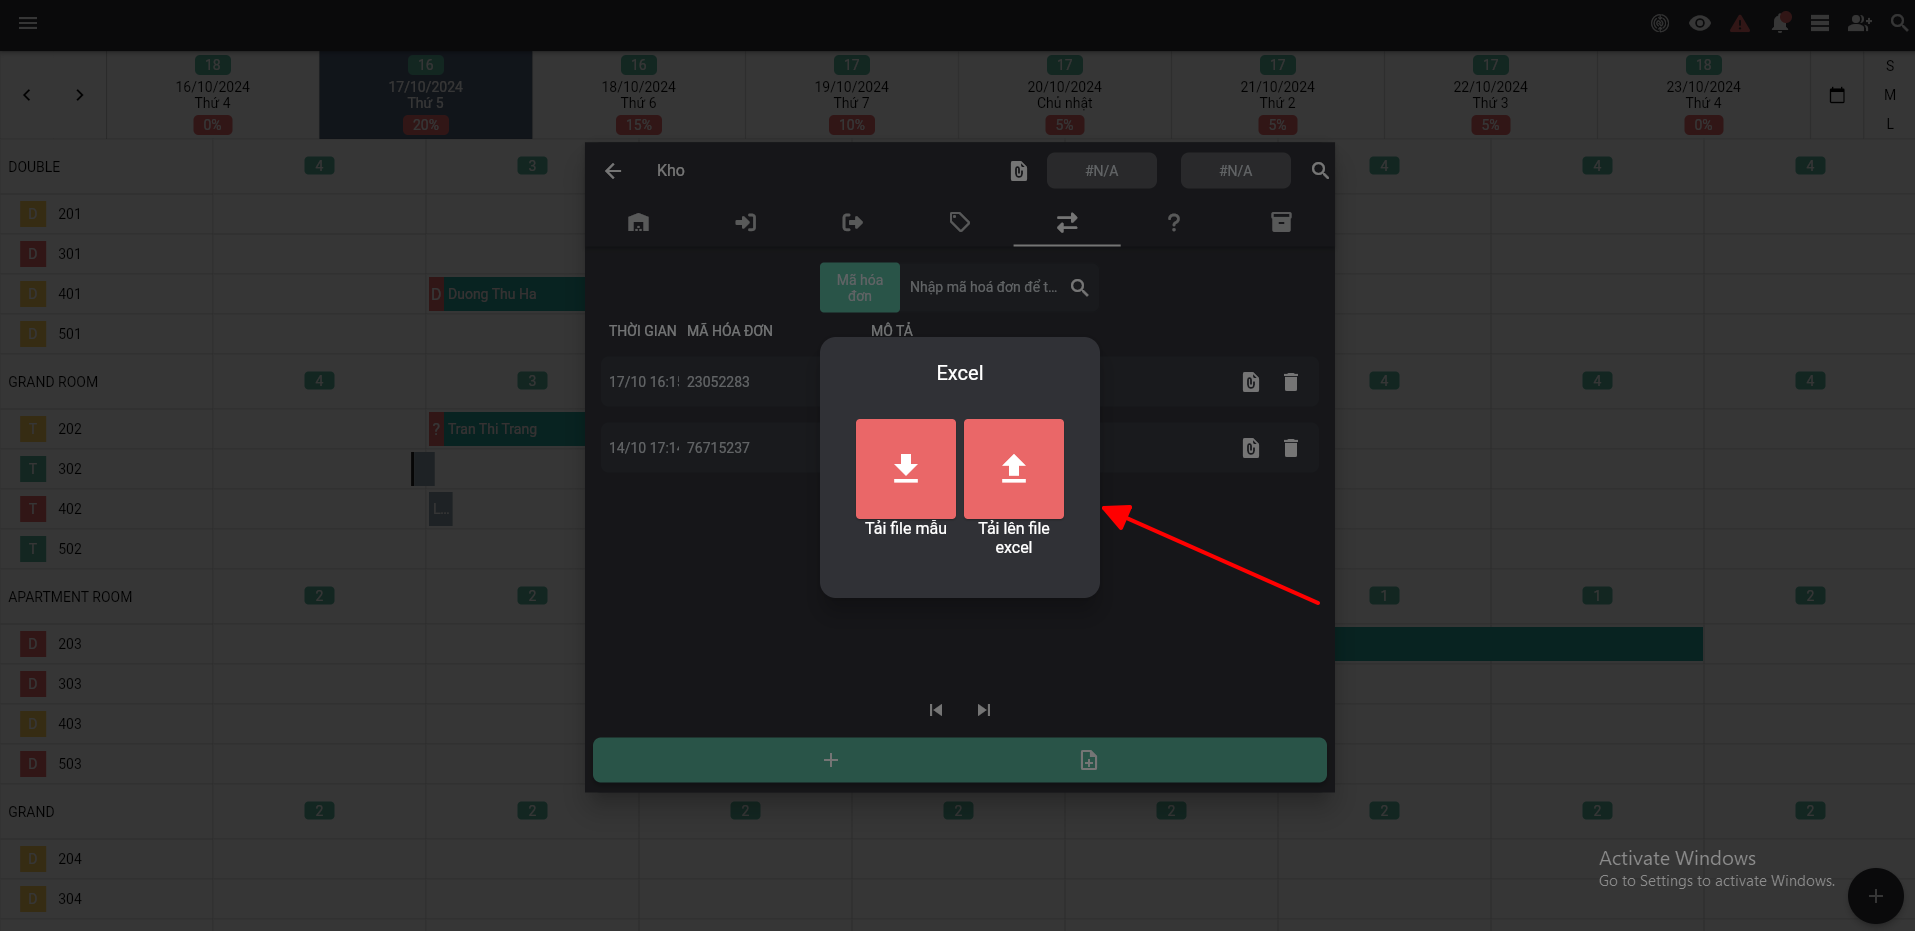
Task: Toggle the eye visibility icon in top bar
Action: (1700, 23)
